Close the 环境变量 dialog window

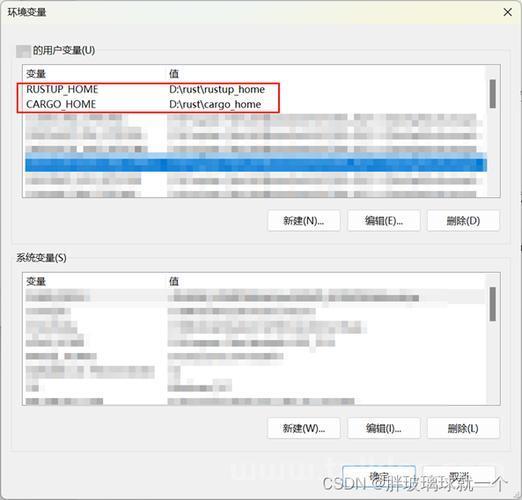(x=508, y=12)
